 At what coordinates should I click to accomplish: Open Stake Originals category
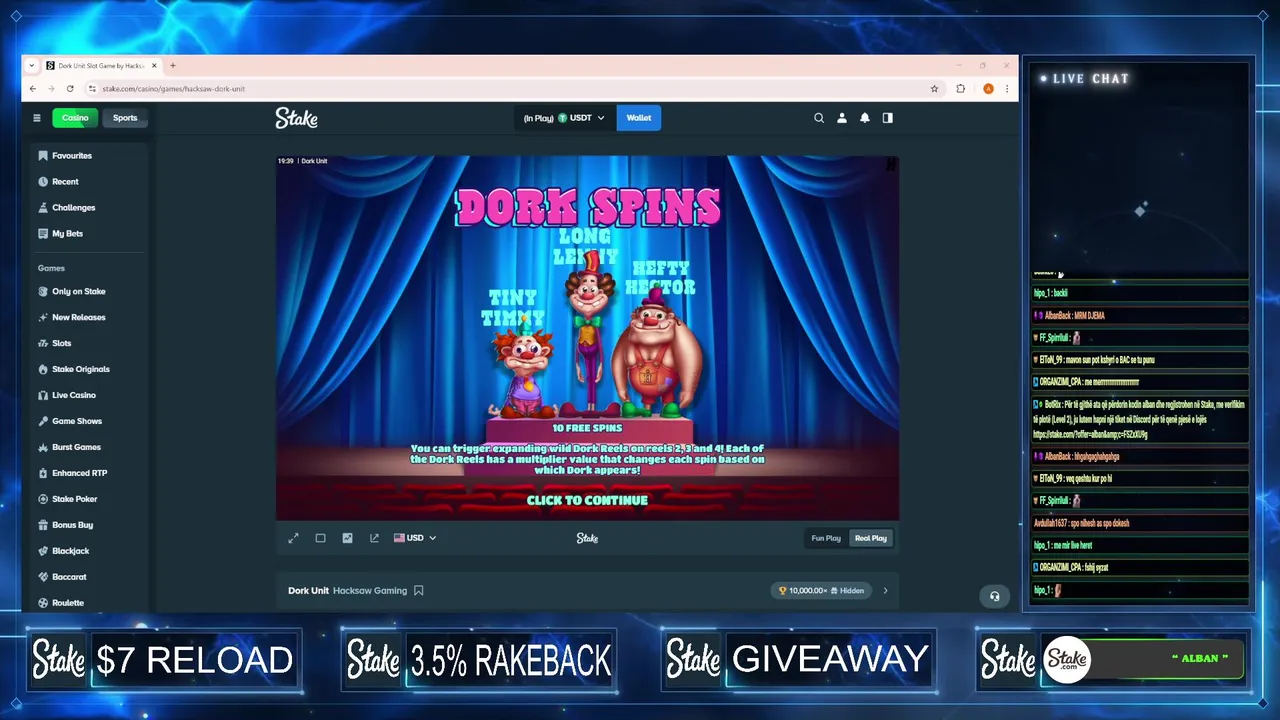(x=81, y=370)
